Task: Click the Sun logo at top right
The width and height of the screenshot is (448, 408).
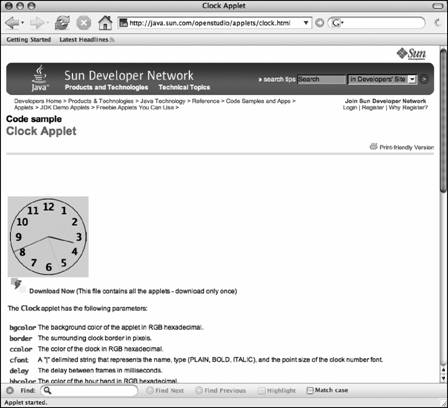Action: tap(411, 54)
